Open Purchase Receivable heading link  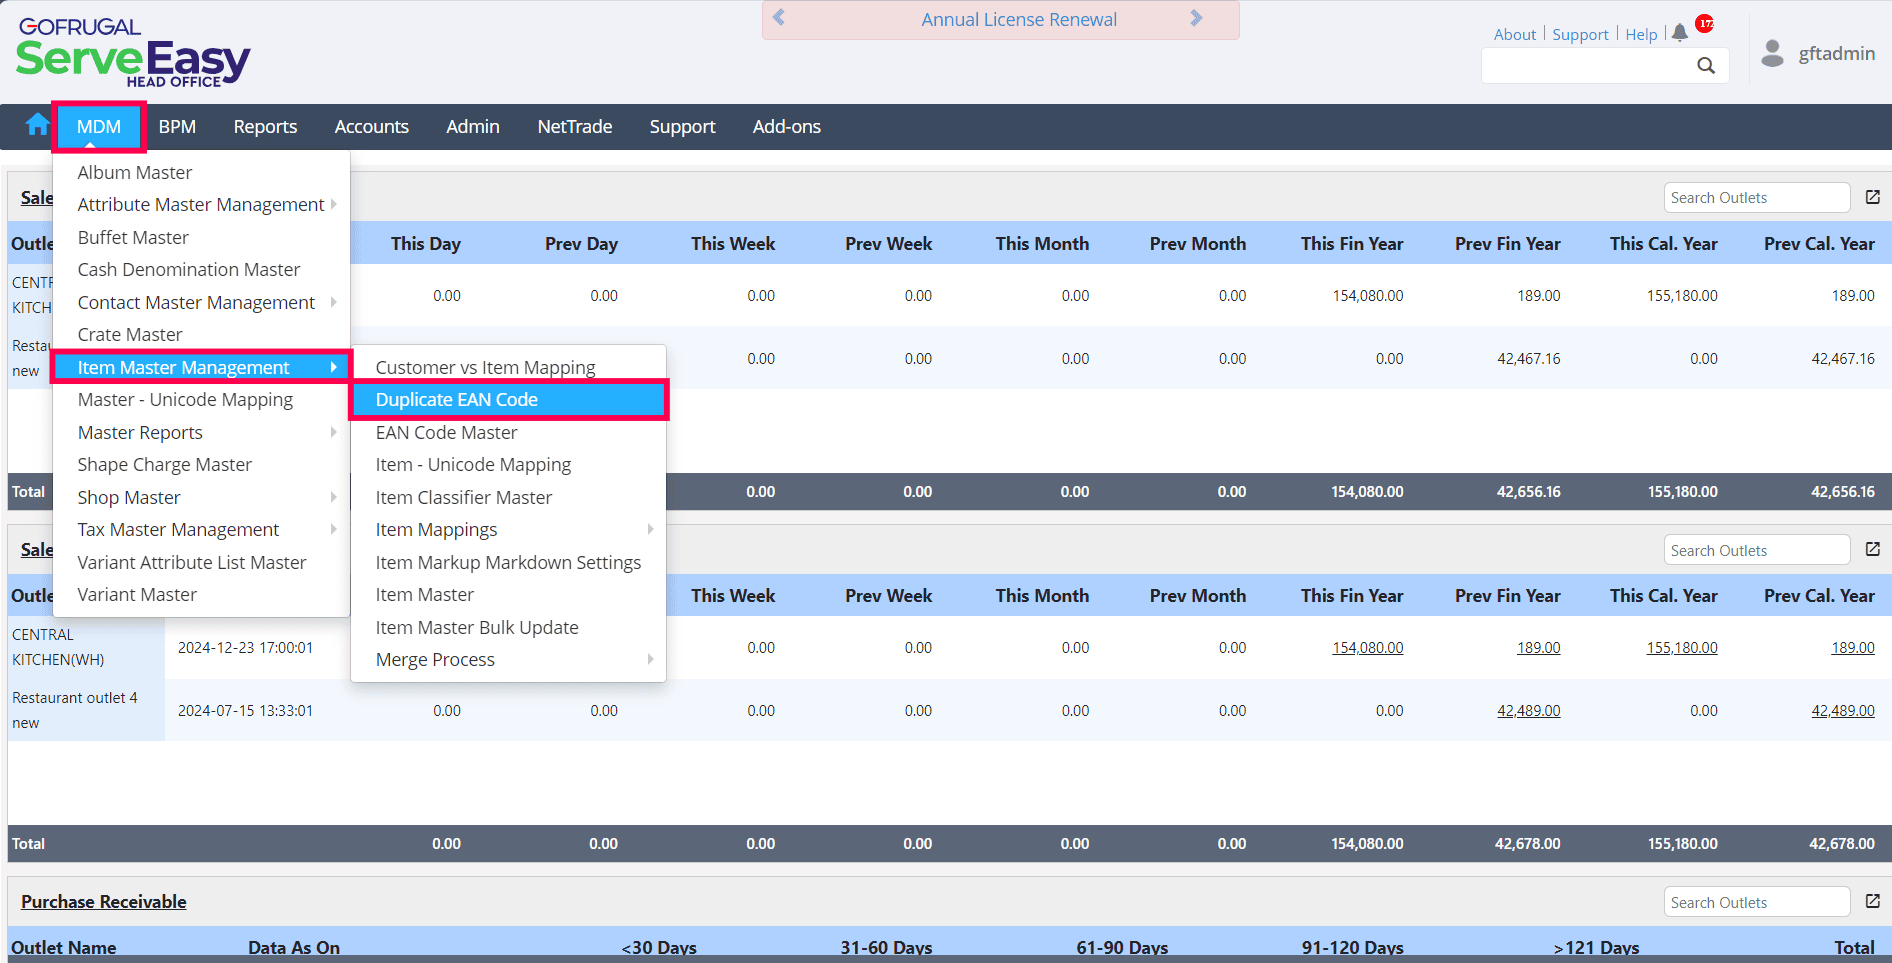click(x=104, y=901)
